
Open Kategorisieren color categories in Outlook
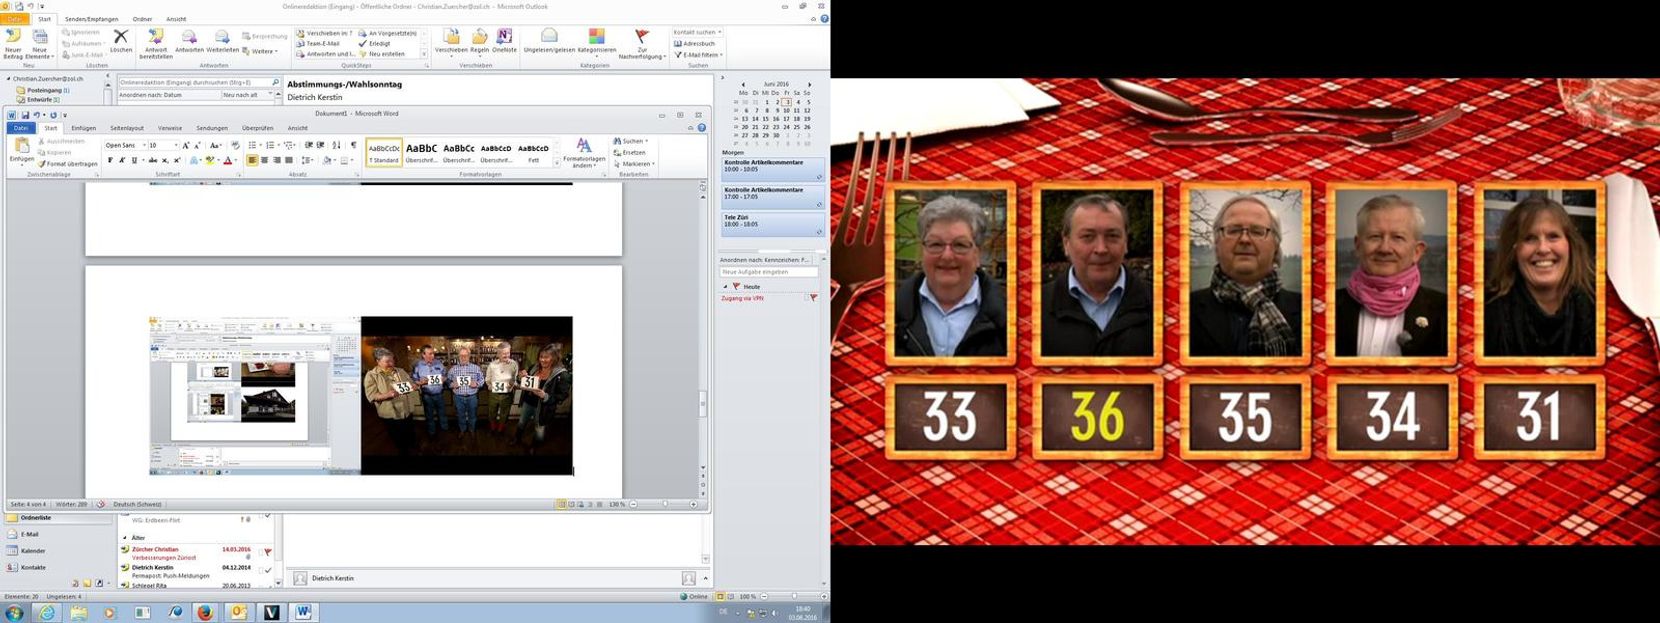pos(596,41)
